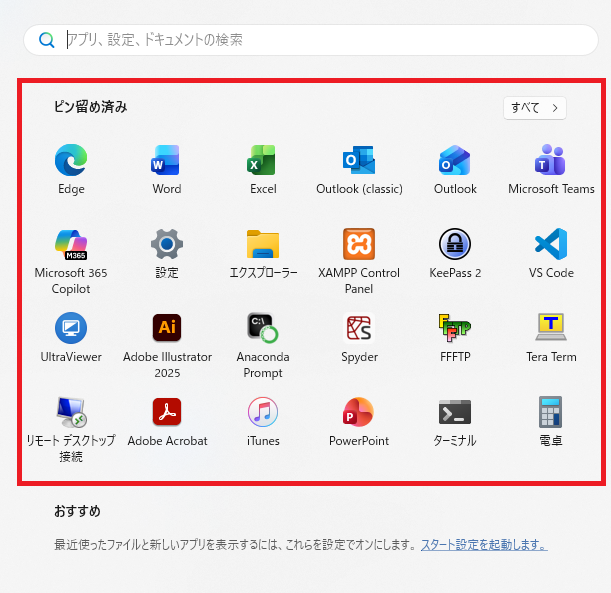Launch PowerPoint
This screenshot has height=593, width=611.
point(359,412)
